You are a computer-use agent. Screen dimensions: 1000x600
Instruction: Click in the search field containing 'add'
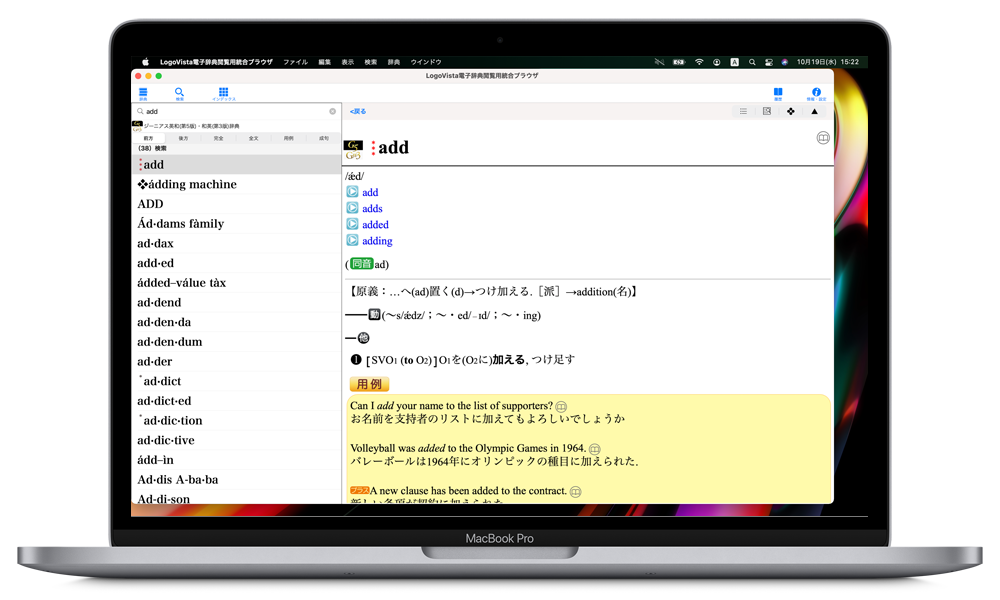tap(236, 111)
